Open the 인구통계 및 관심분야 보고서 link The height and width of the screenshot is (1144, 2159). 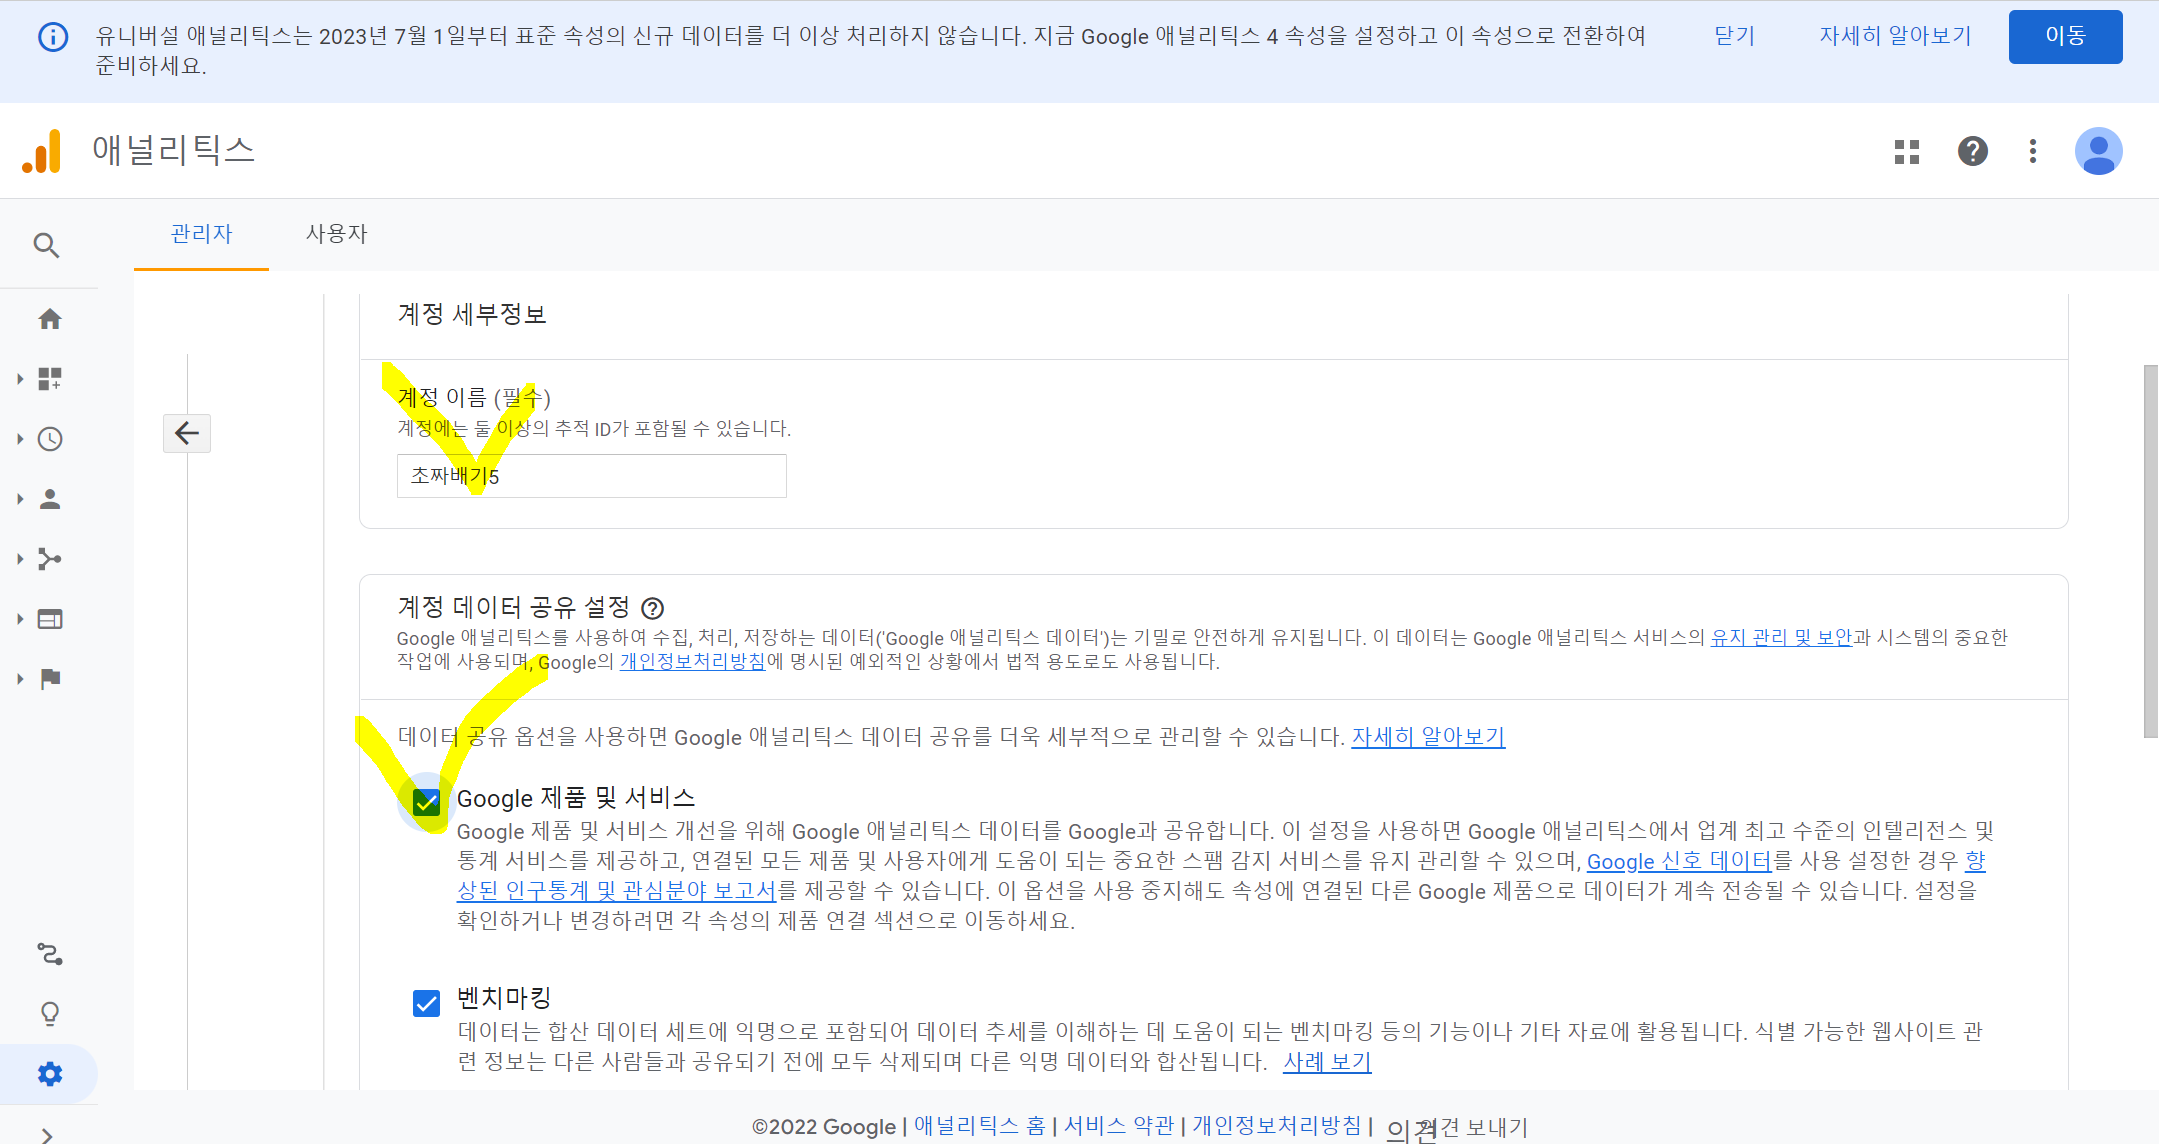point(616,891)
